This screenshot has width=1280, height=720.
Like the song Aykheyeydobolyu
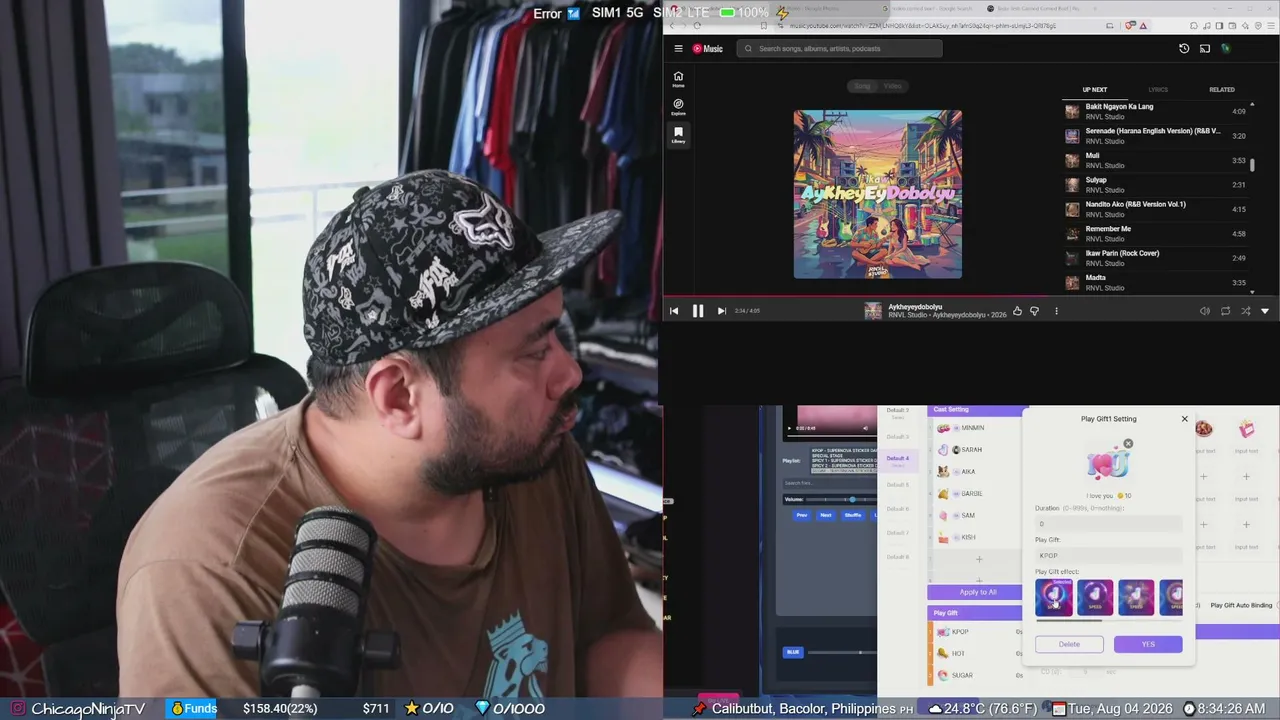[x=1017, y=311]
